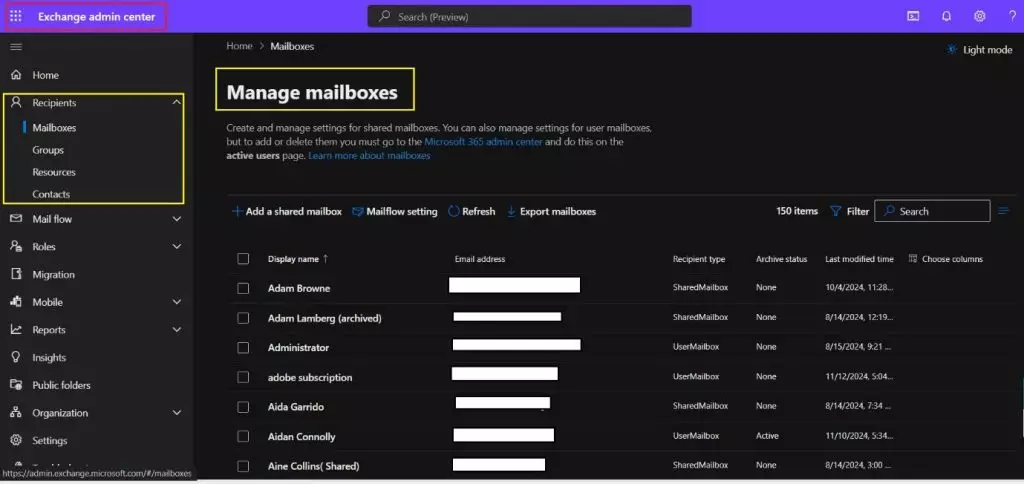Open the settings gear in top bar

(x=979, y=16)
